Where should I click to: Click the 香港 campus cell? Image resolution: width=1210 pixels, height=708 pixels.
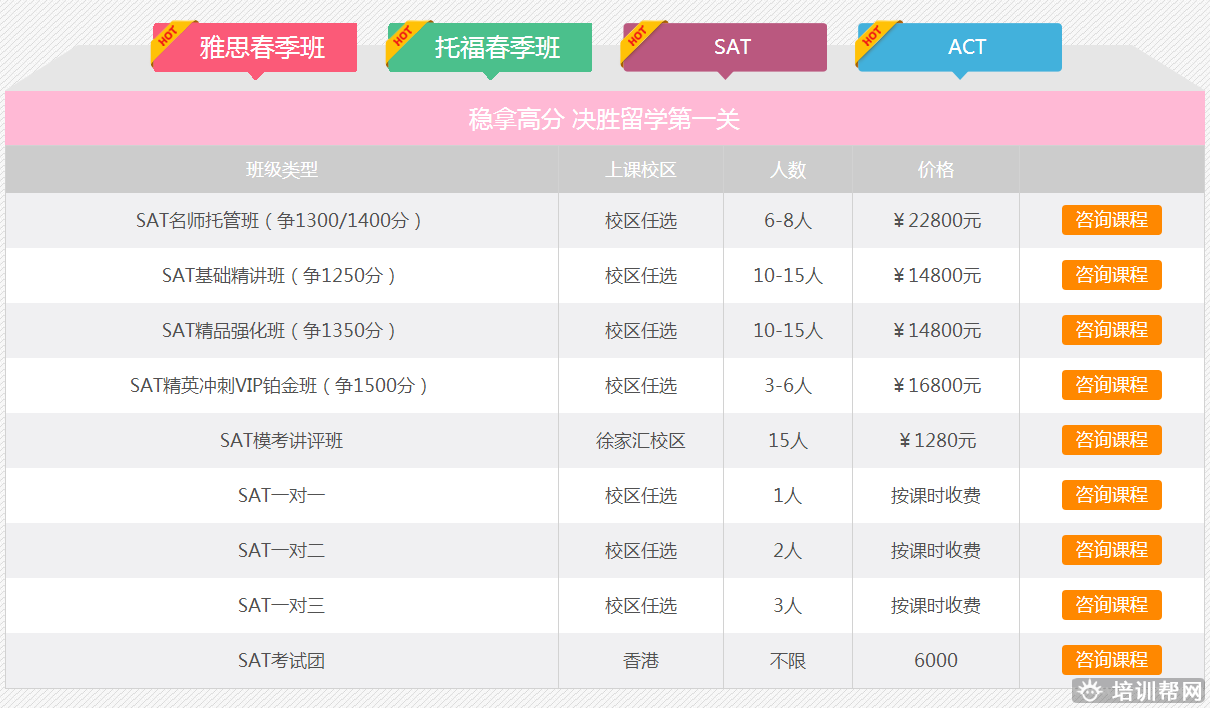(641, 661)
